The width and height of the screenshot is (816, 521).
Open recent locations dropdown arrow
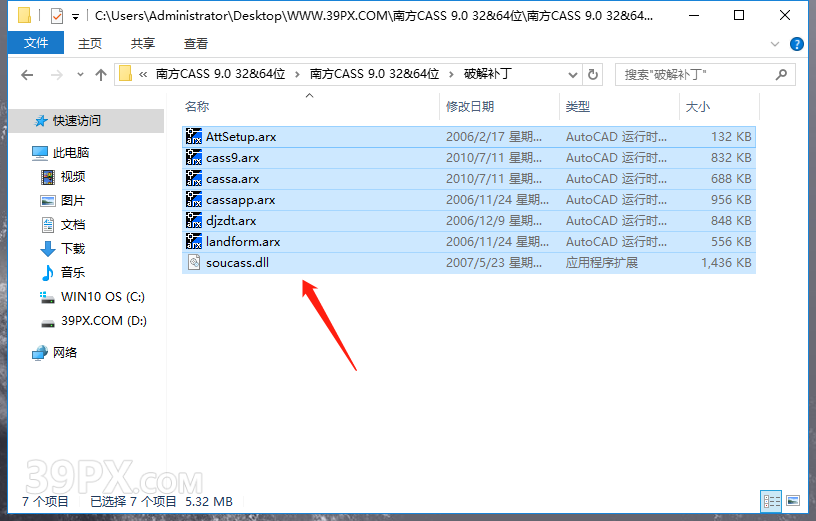[x=80, y=75]
